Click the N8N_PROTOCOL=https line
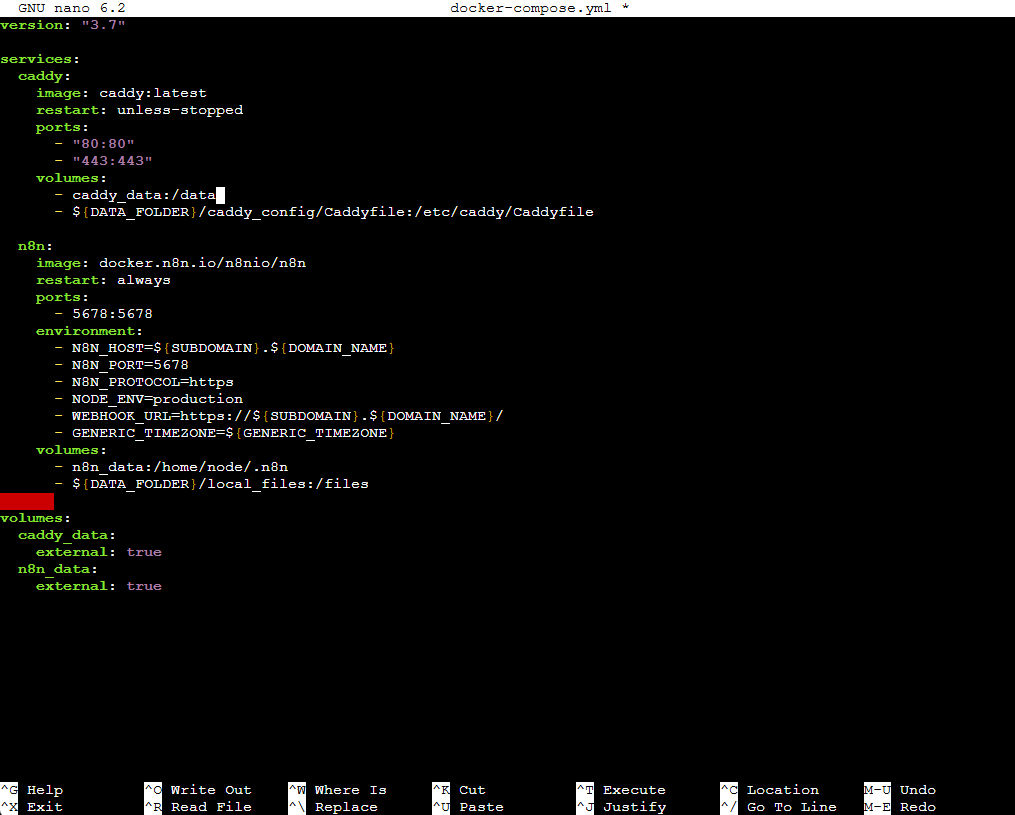 click(x=144, y=382)
